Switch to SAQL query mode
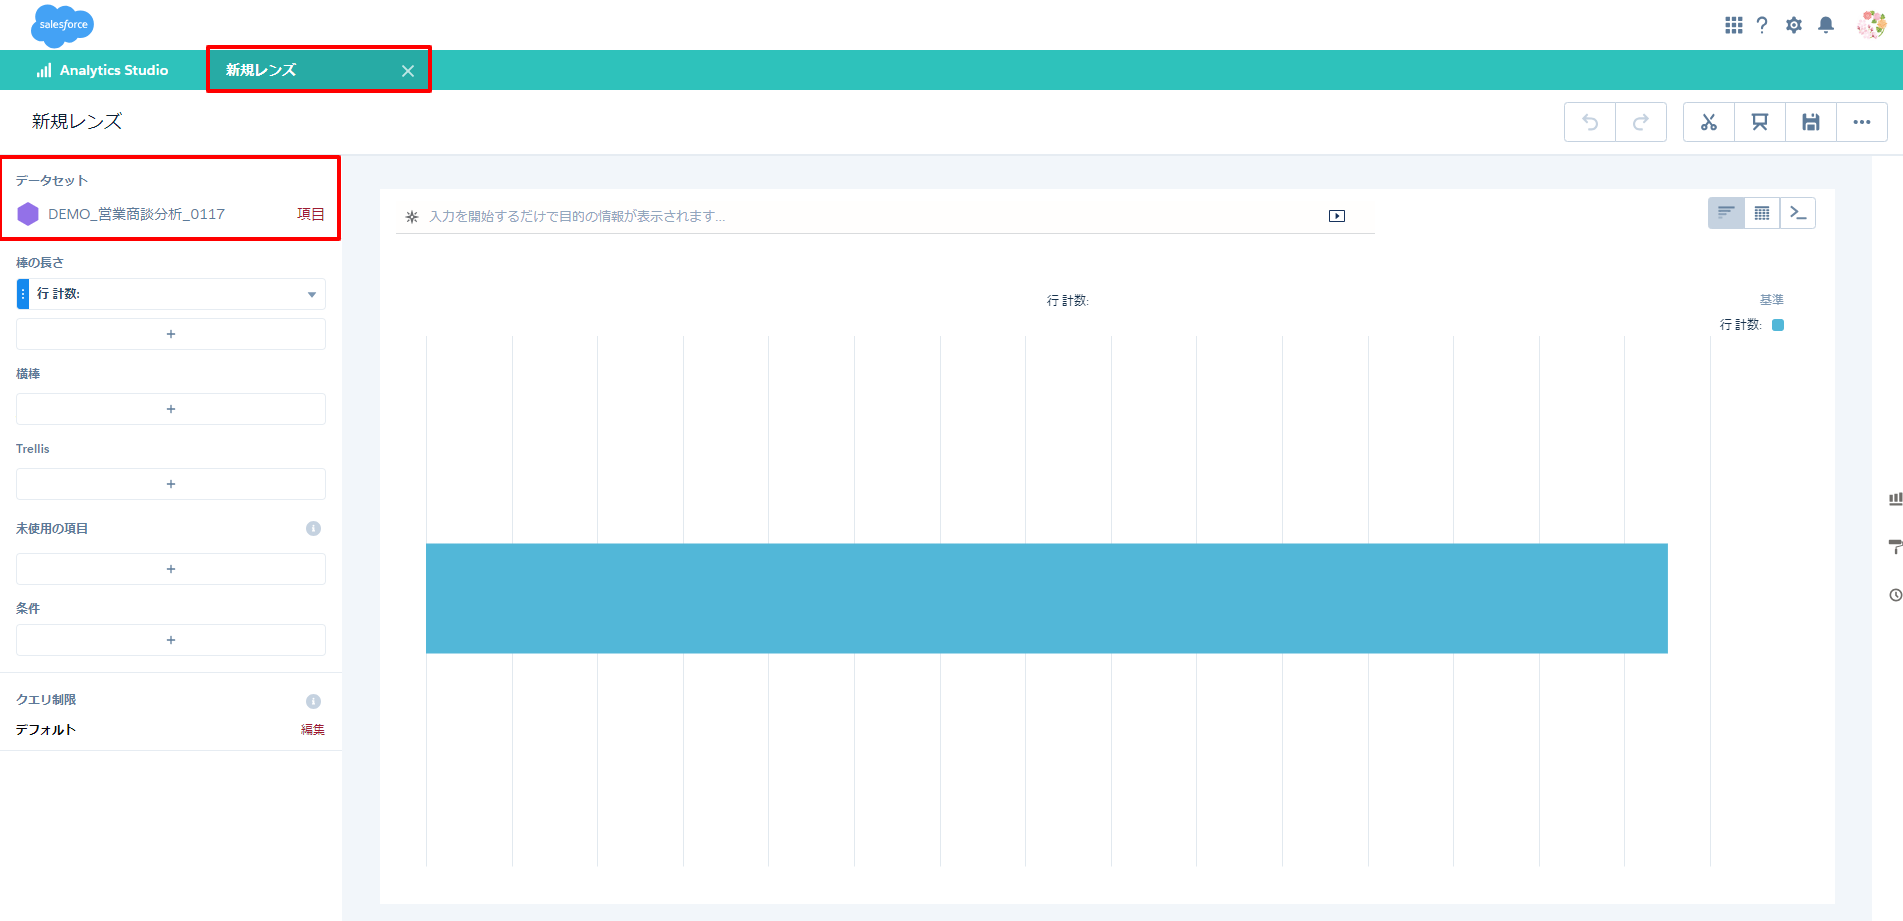The height and width of the screenshot is (921, 1903). [x=1798, y=213]
